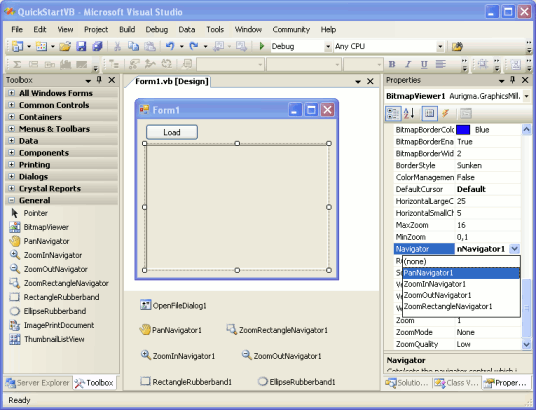The image size is (536, 410).
Task: Select ZoomInNavigator1 in component tray
Action: coord(178,356)
